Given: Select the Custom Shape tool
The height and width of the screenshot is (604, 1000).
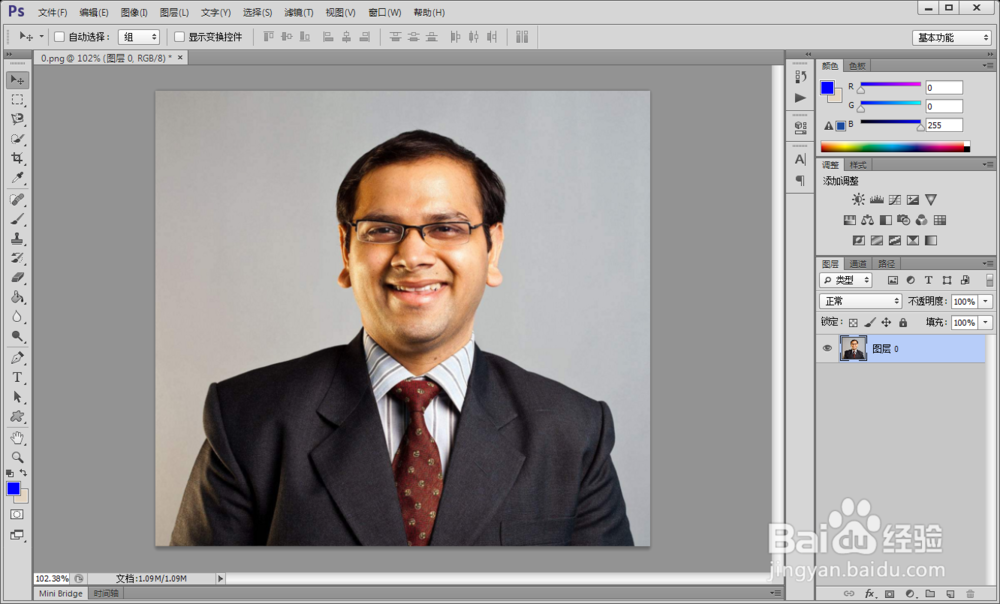Looking at the screenshot, I should [17, 416].
